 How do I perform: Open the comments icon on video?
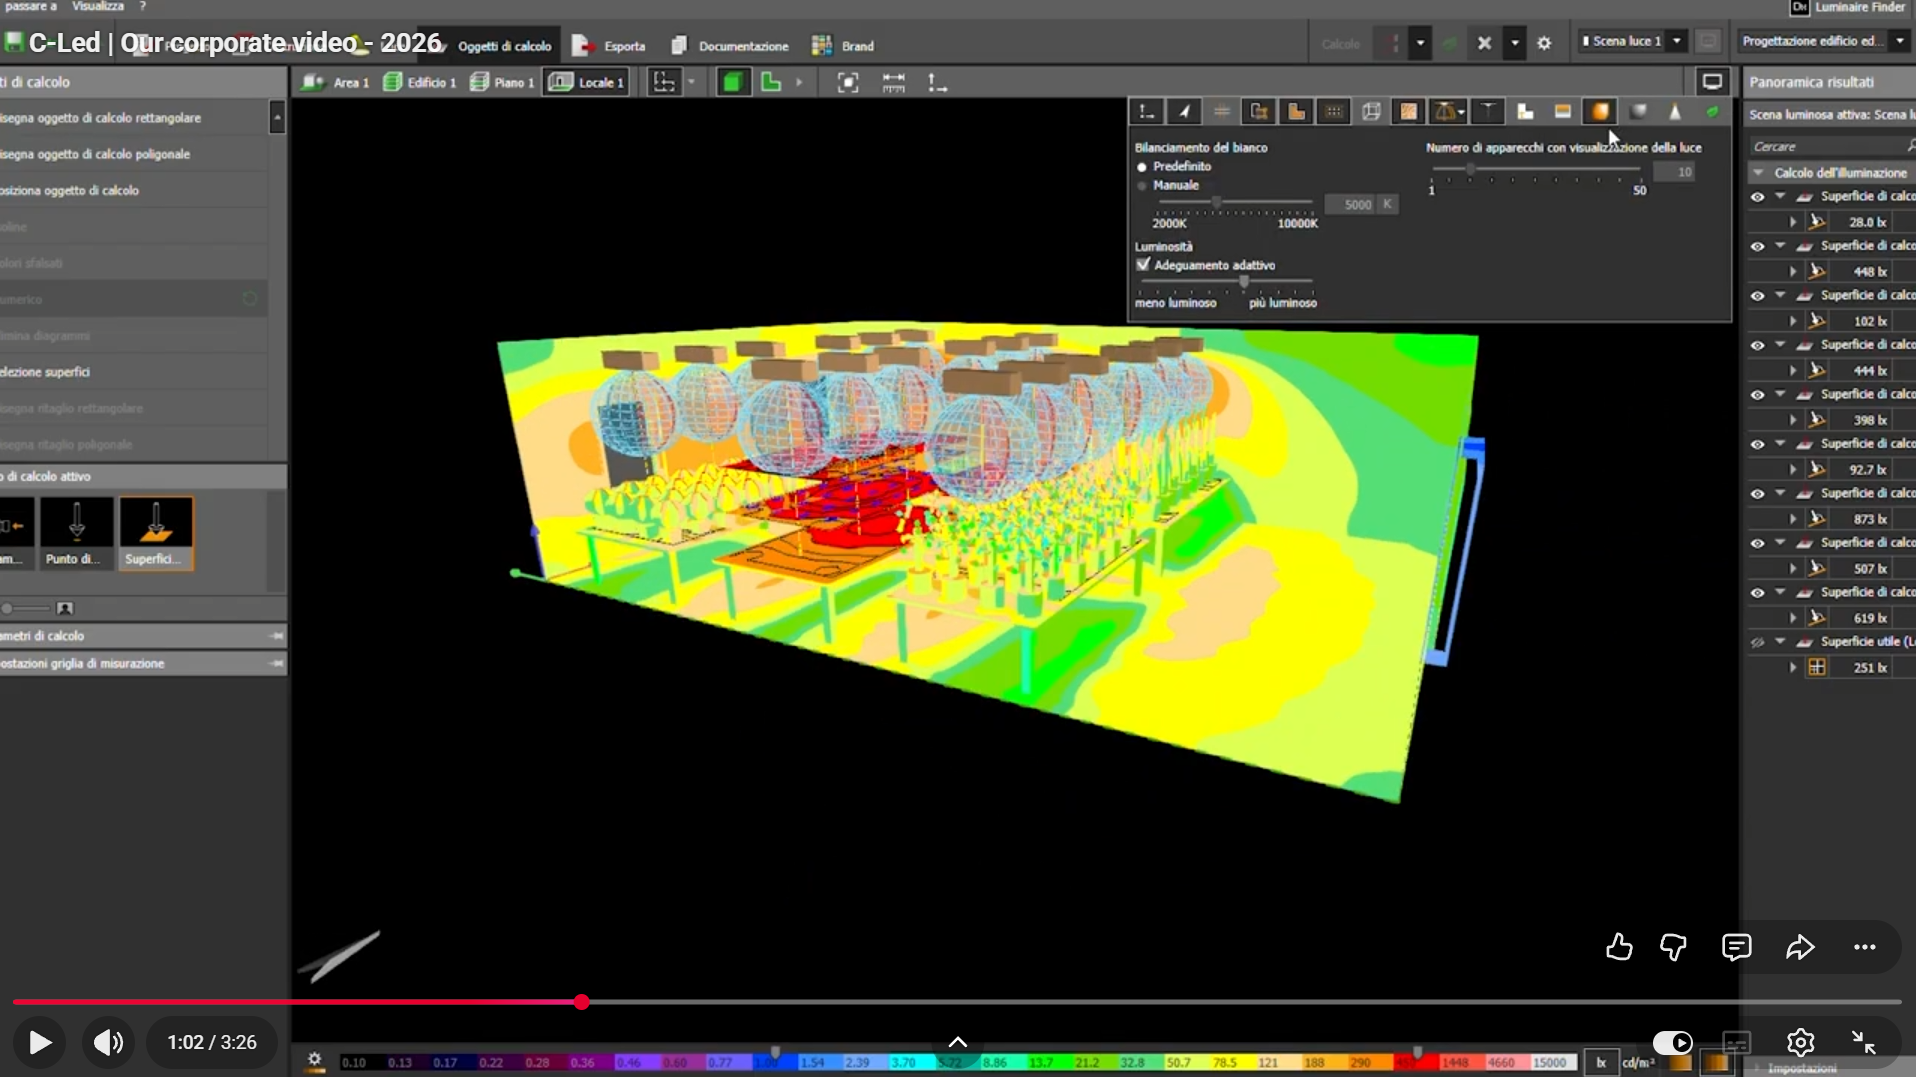click(x=1736, y=947)
